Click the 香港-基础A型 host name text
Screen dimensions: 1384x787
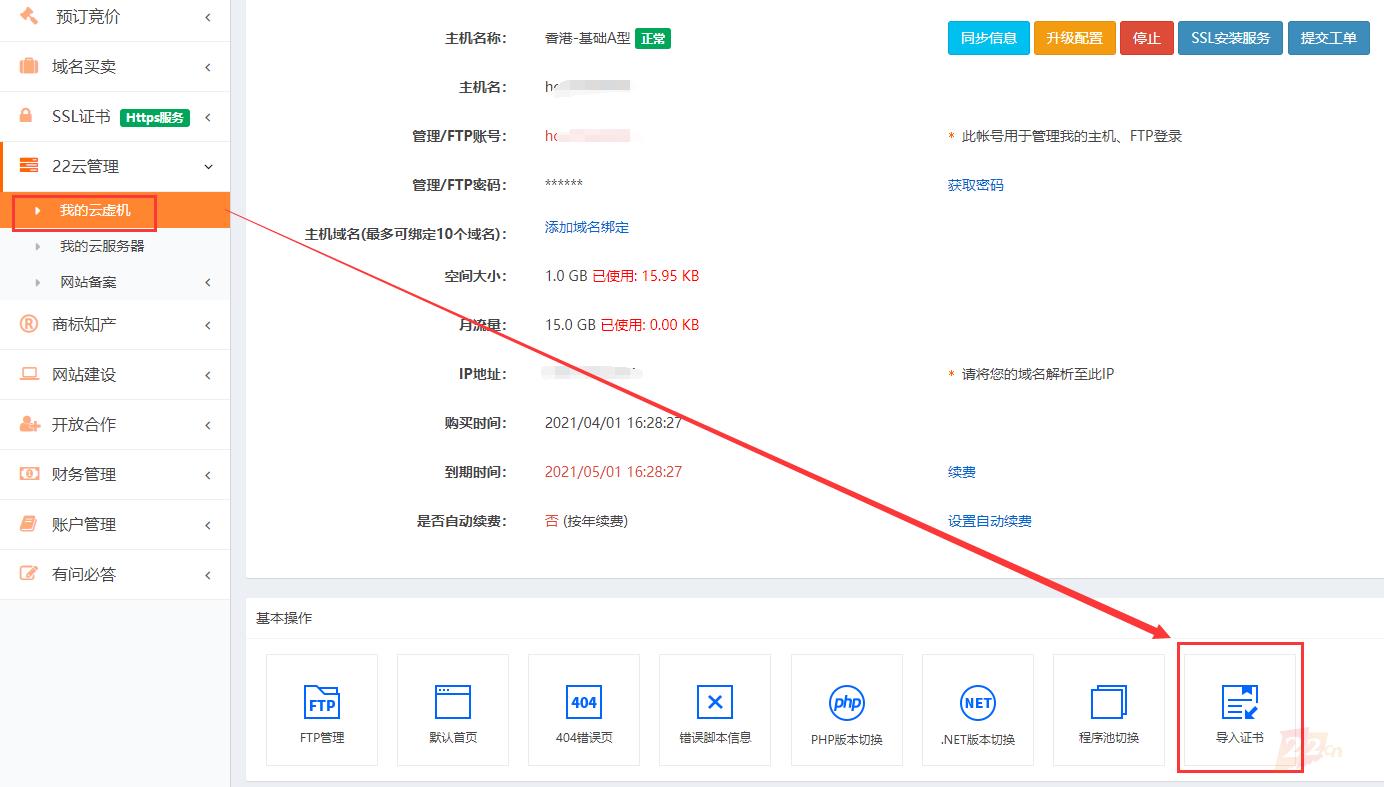click(588, 39)
